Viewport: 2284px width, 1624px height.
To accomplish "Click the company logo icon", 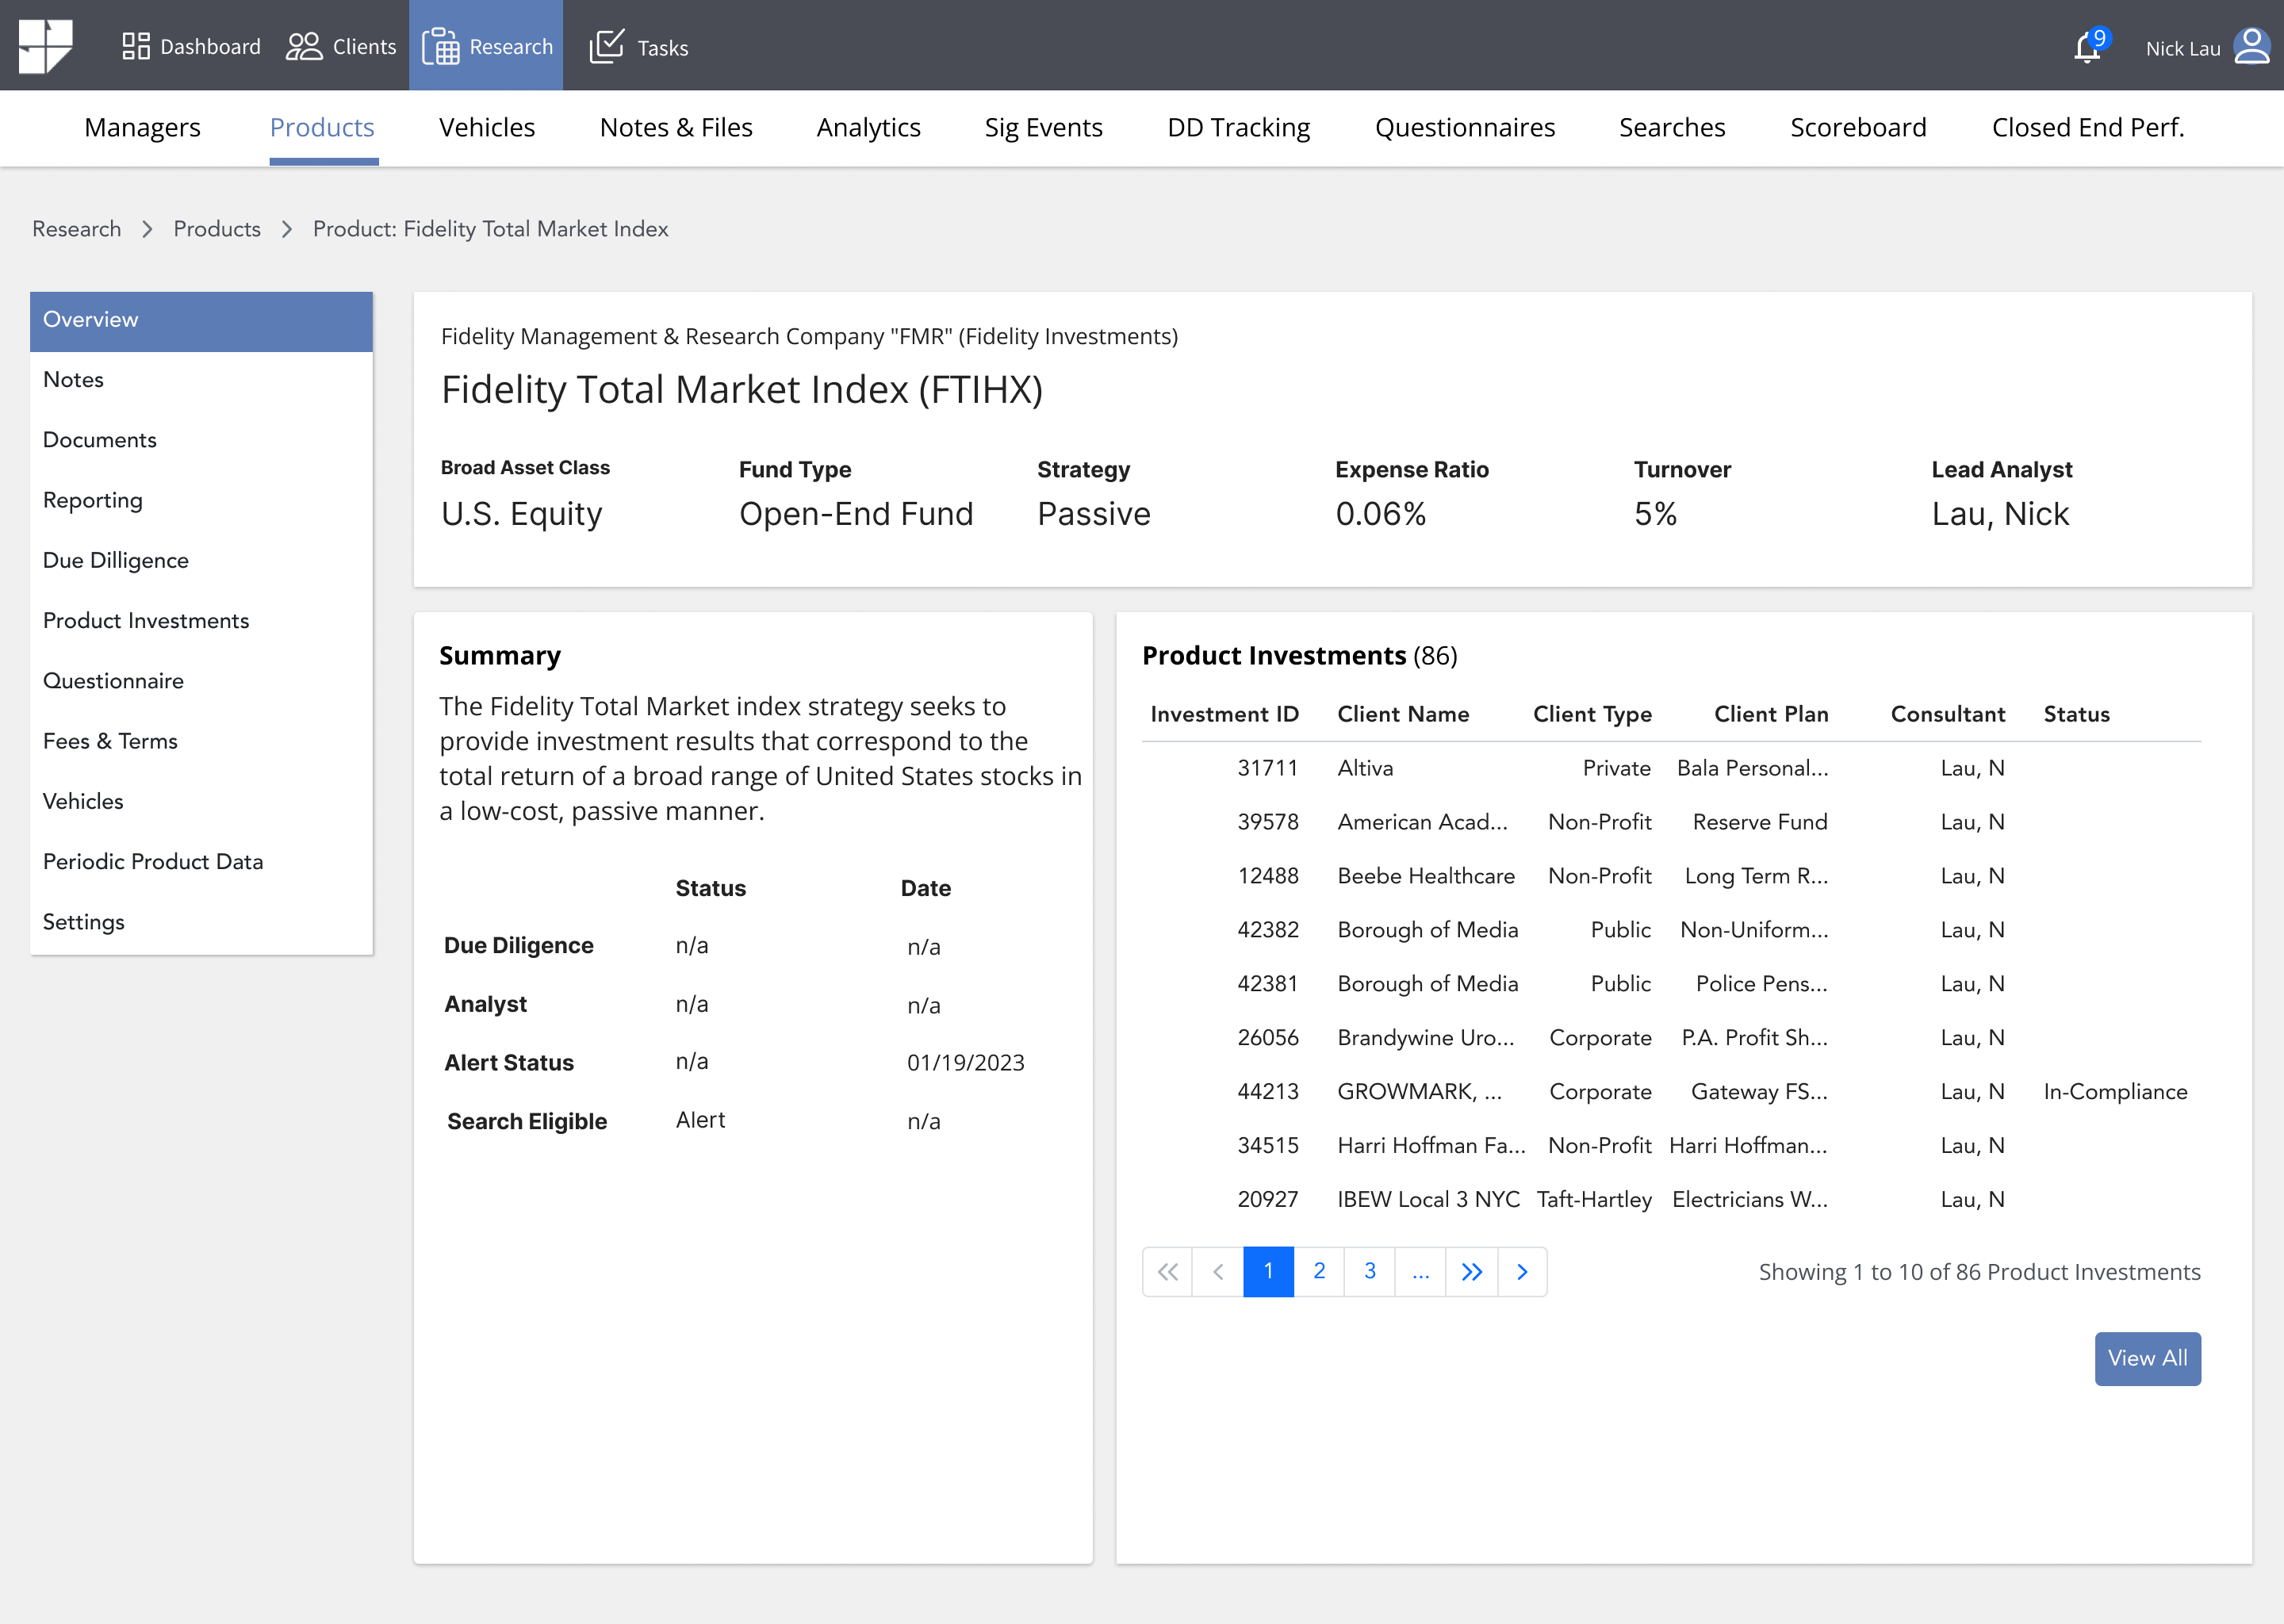I will [46, 46].
